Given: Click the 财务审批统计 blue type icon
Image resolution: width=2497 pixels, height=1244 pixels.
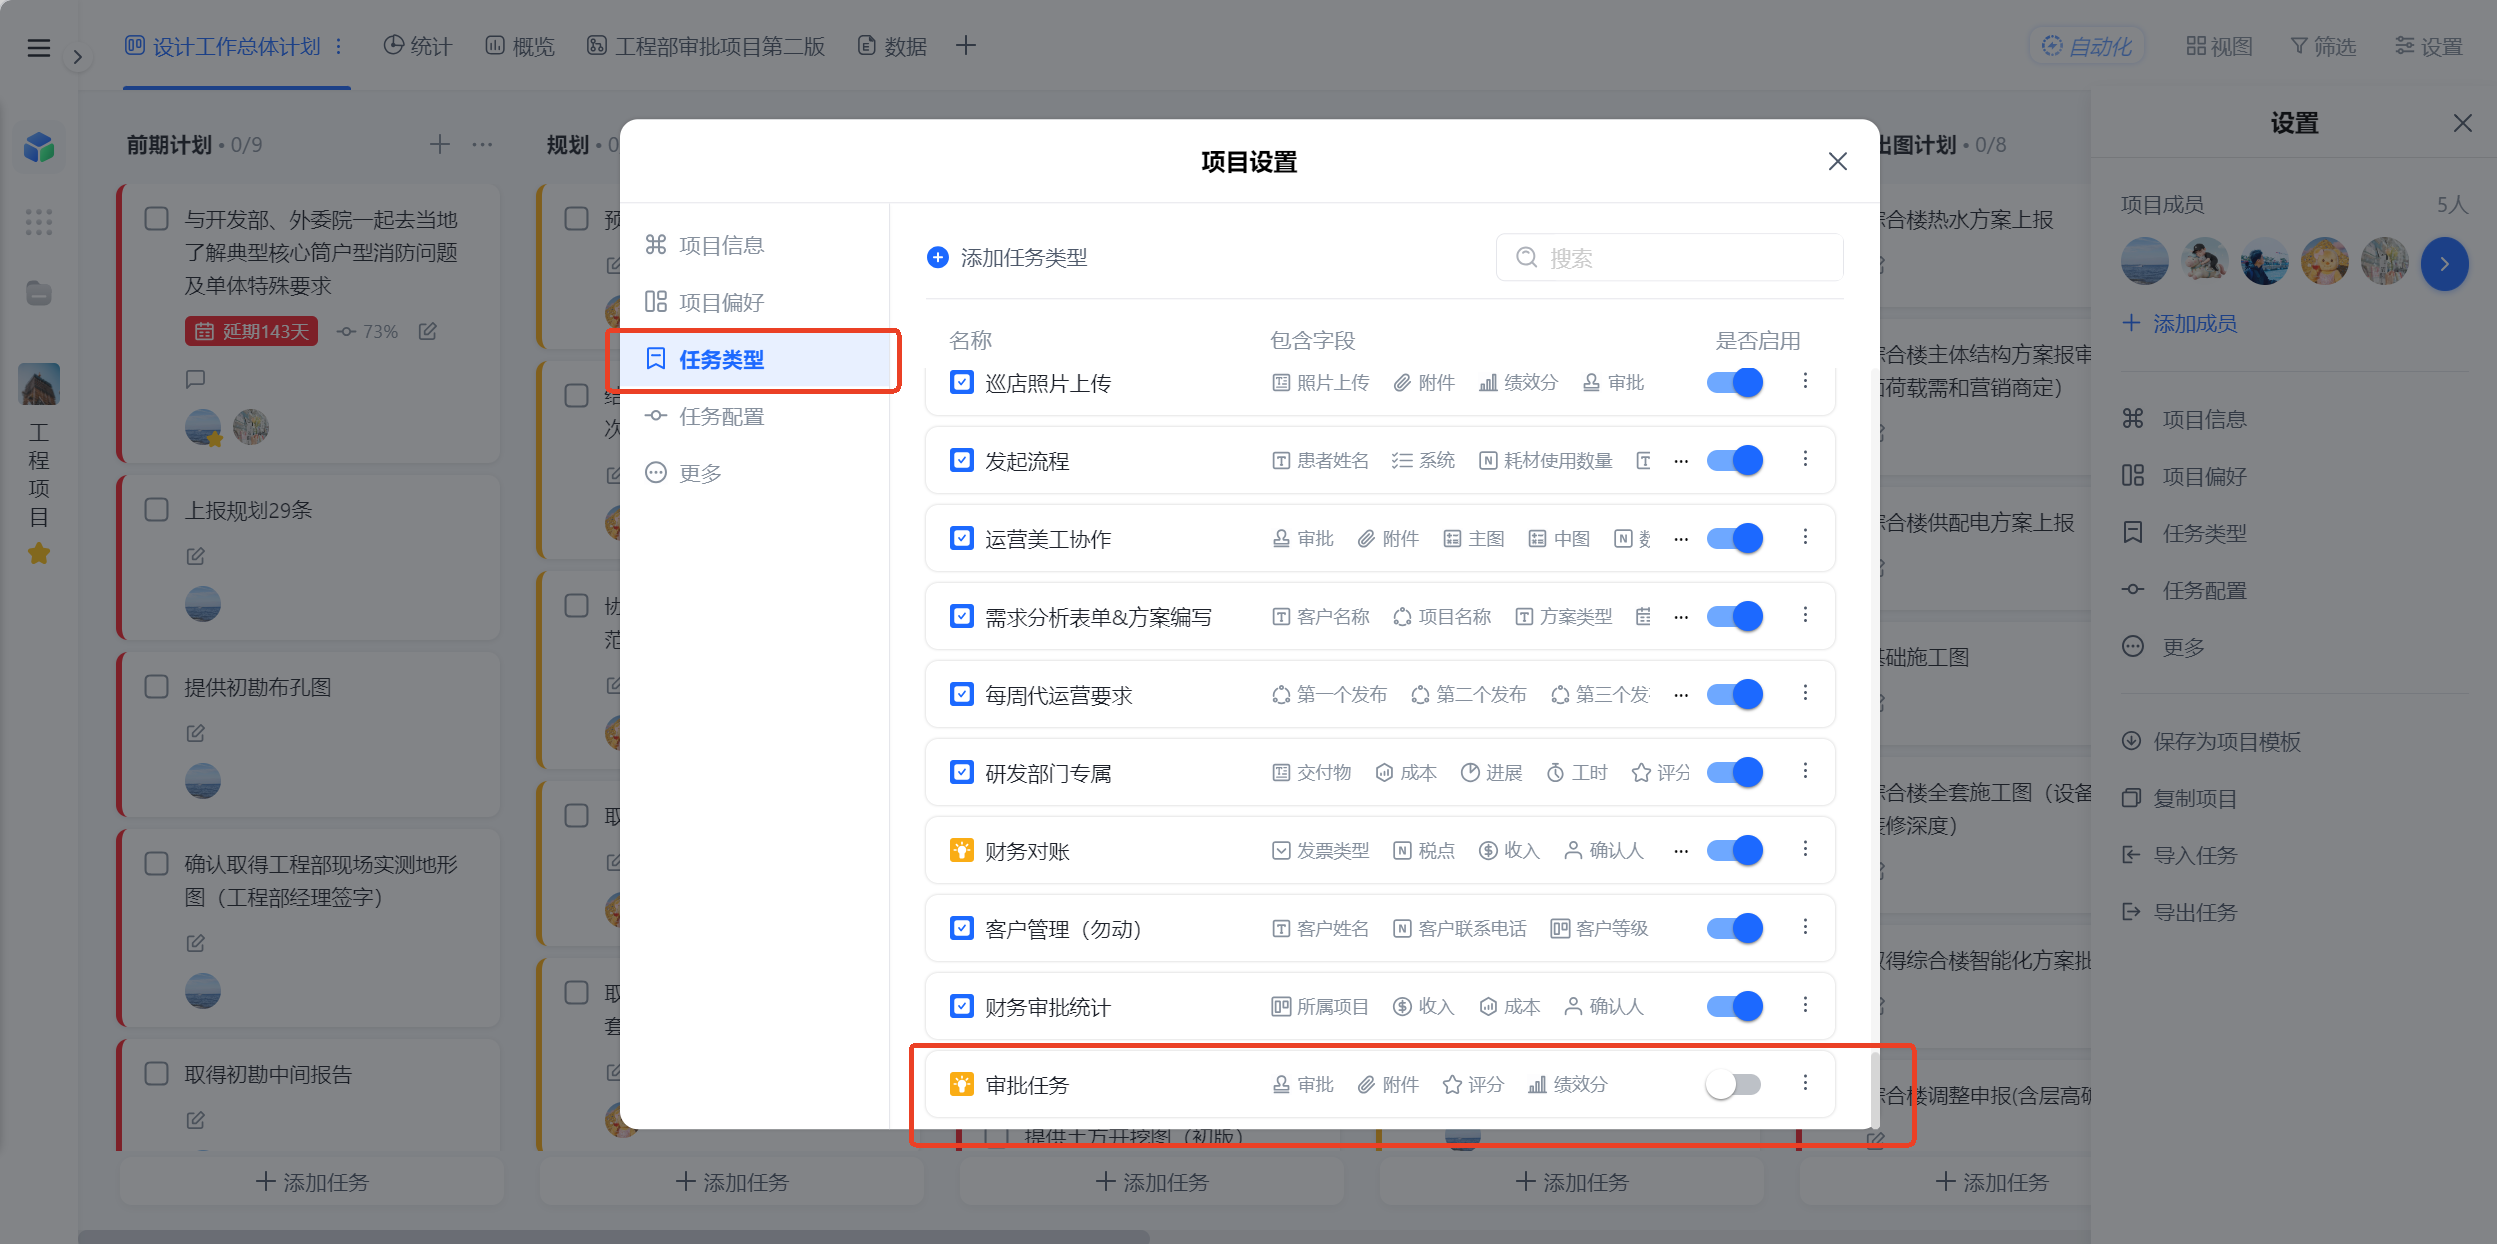Looking at the screenshot, I should (961, 1006).
